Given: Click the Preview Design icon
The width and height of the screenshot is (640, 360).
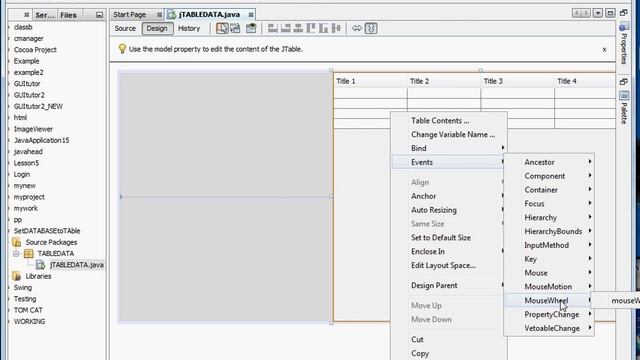Looking at the screenshot, I should 251,28.
